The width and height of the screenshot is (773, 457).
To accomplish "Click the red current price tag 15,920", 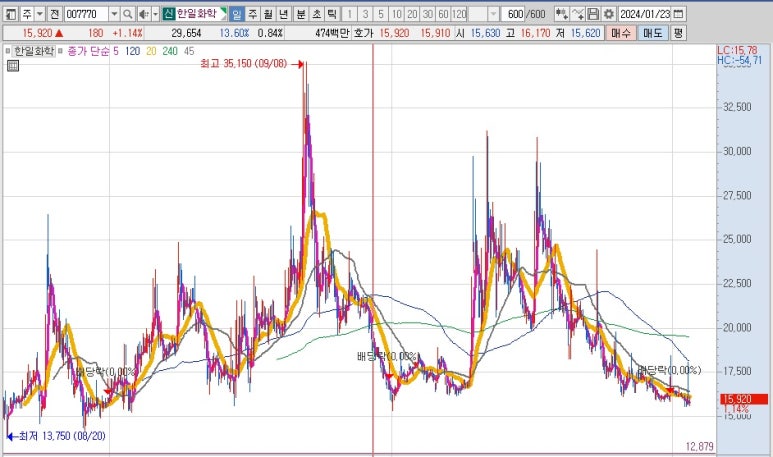I will pos(744,399).
